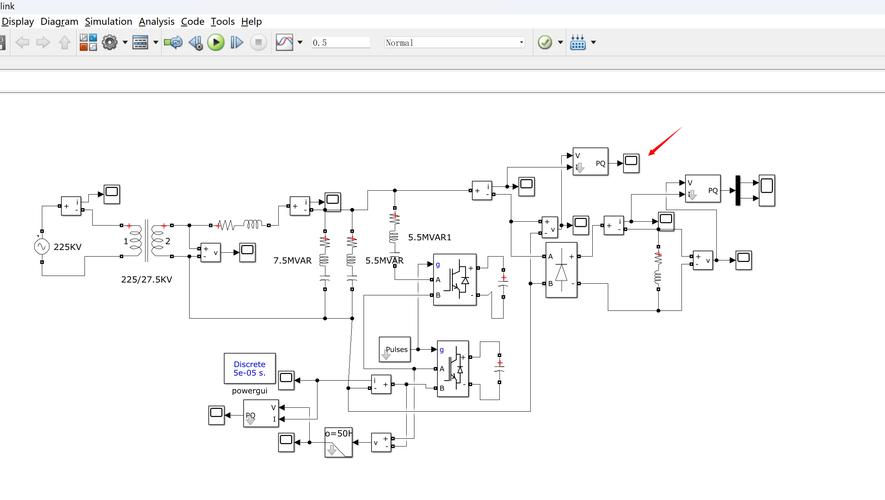This screenshot has width=885, height=500.
Task: Click the Model Advisor checkmark icon
Action: pyautogui.click(x=545, y=42)
